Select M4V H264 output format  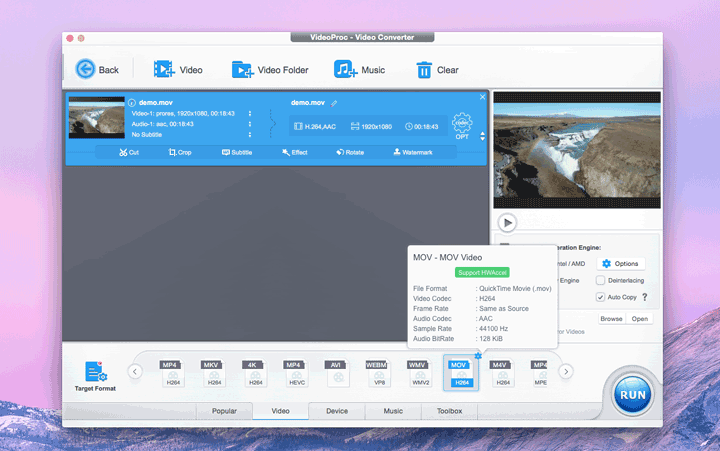[502, 373]
